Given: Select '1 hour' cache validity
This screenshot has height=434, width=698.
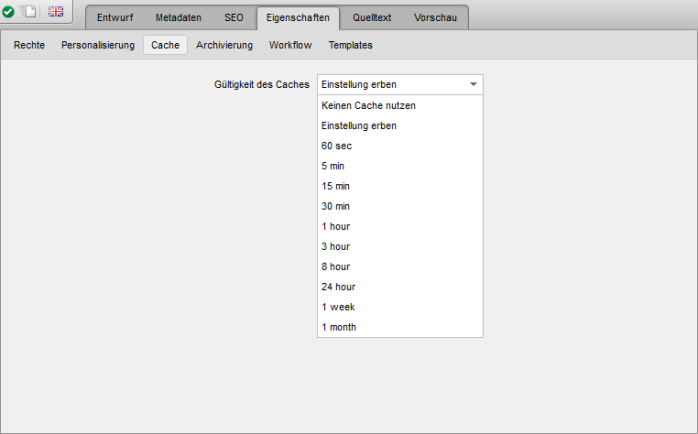Looking at the screenshot, I should point(336,226).
